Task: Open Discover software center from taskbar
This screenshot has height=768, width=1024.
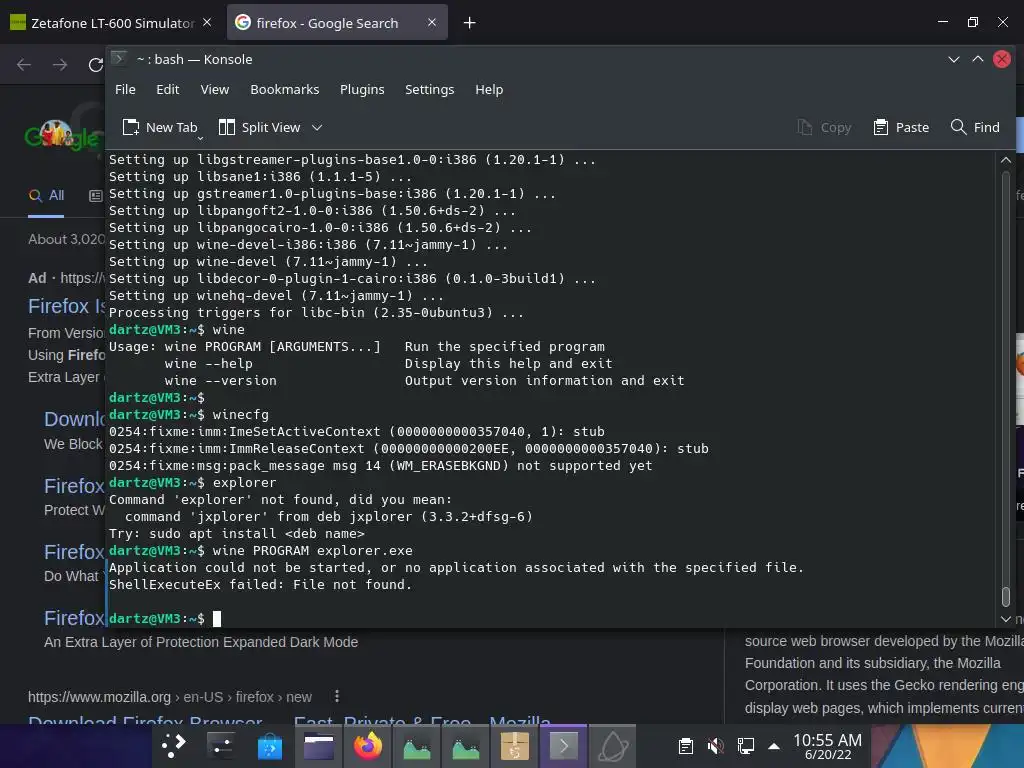Action: point(270,746)
